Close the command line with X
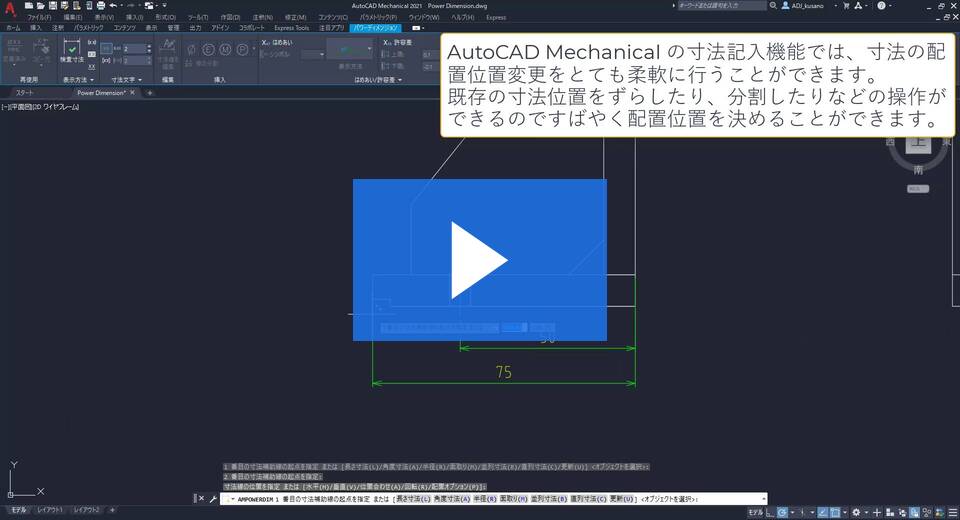This screenshot has width=960, height=520. 201,499
